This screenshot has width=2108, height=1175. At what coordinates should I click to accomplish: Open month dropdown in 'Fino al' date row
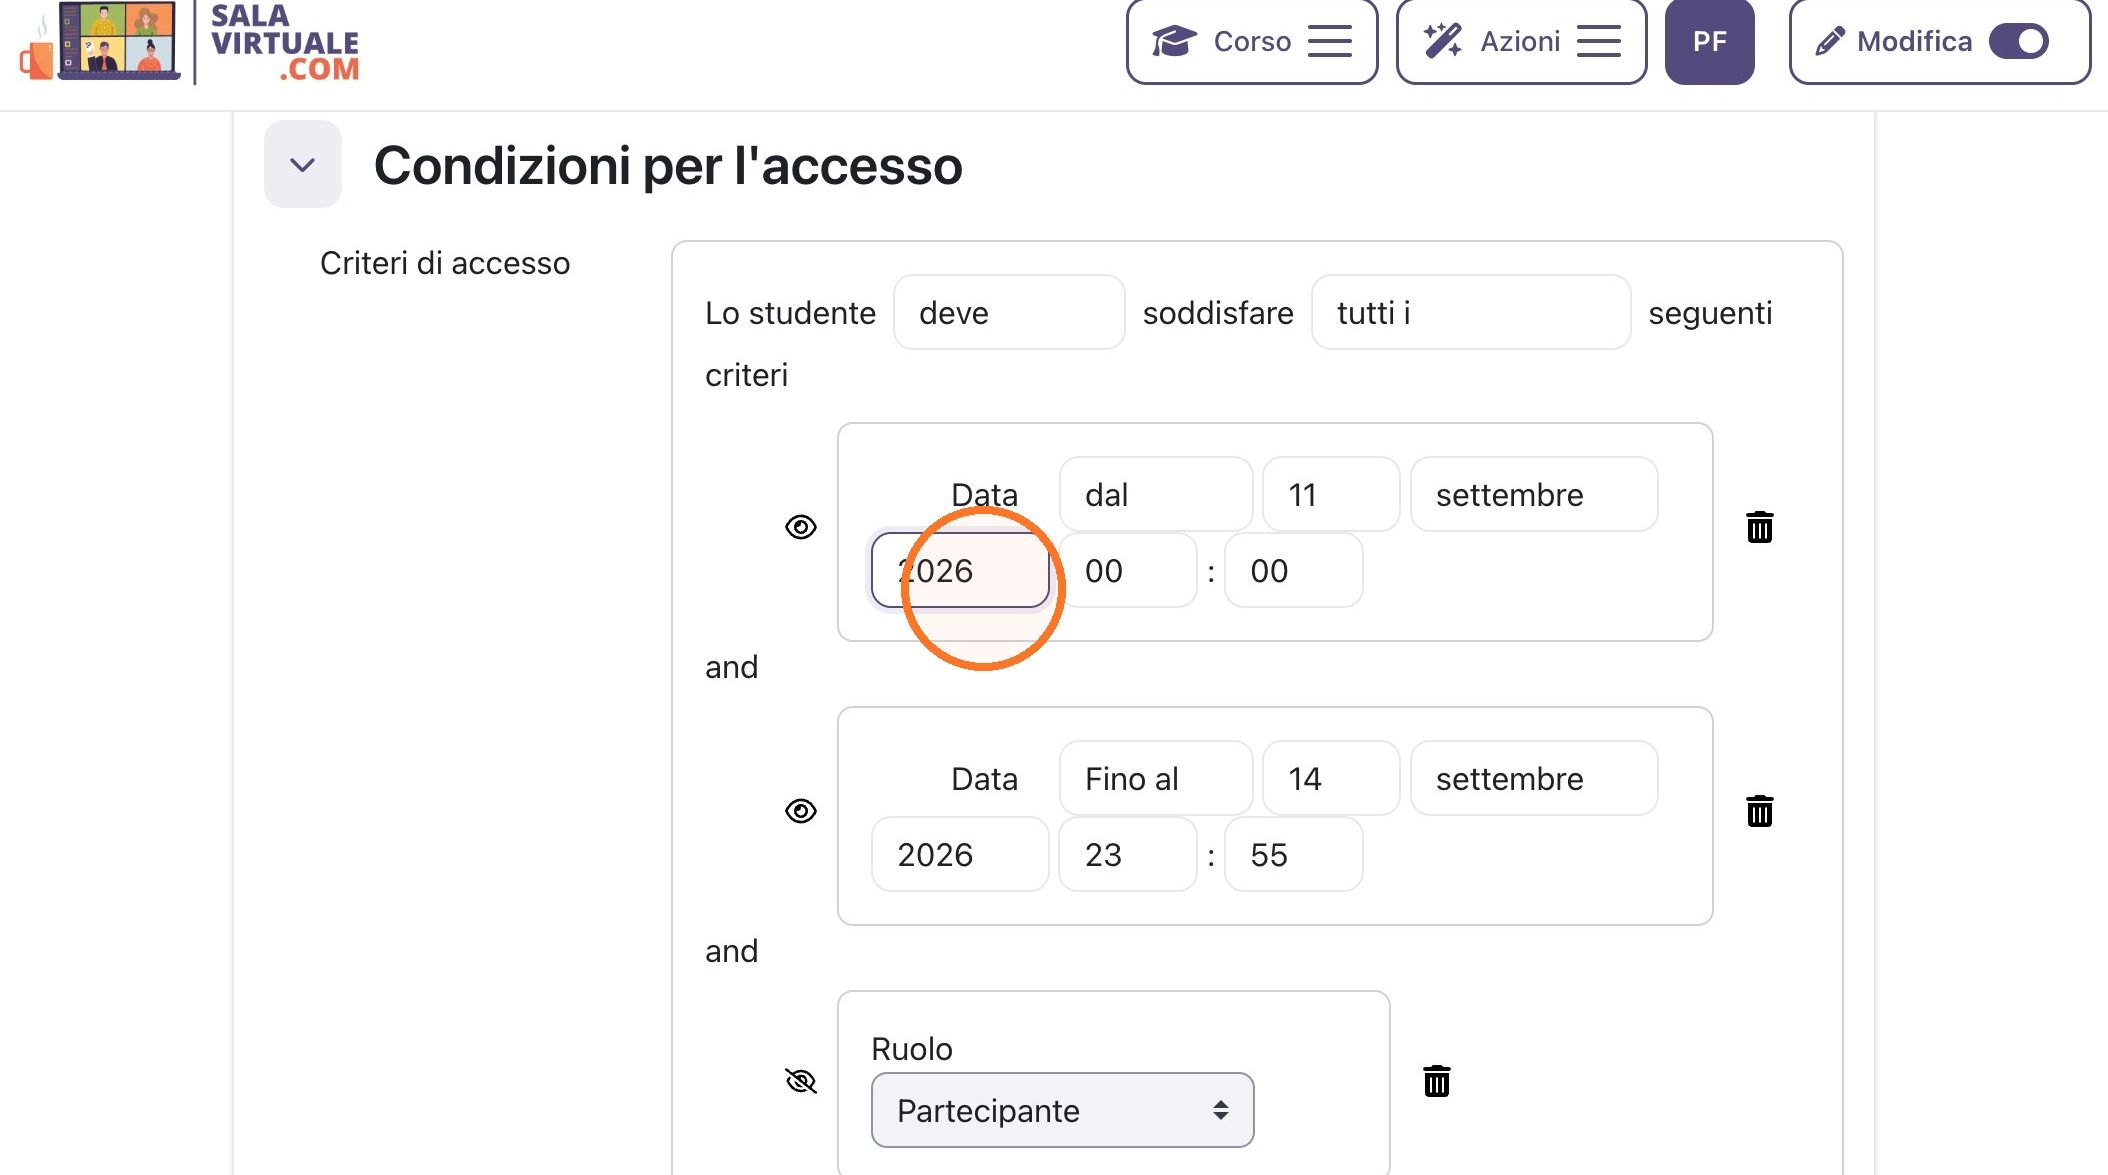click(1534, 779)
